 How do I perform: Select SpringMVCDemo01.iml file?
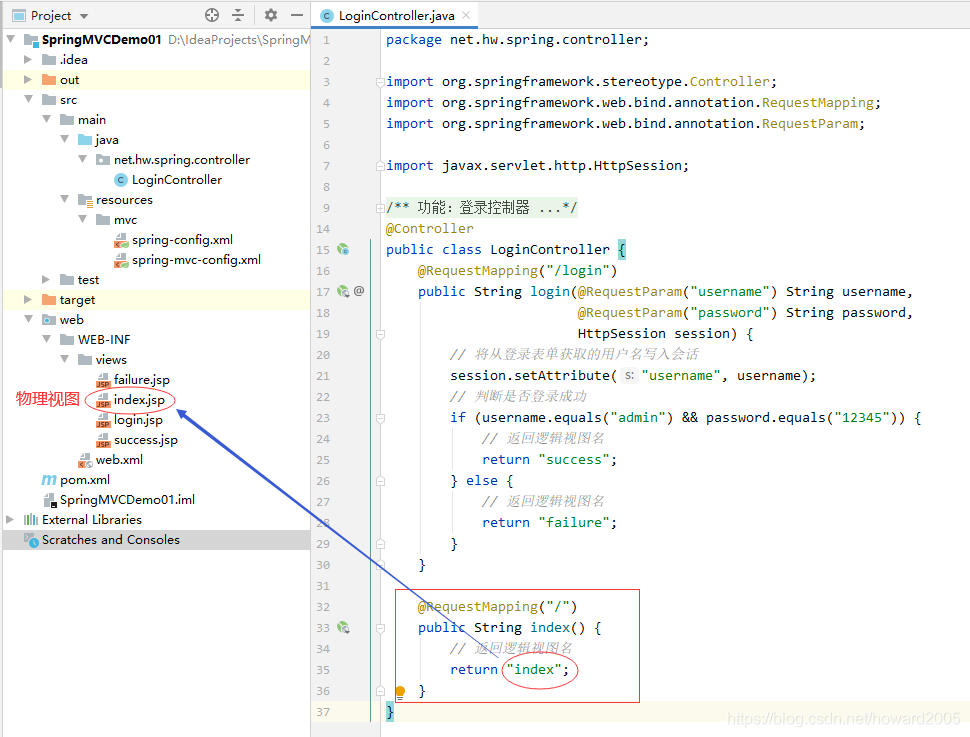click(x=127, y=499)
